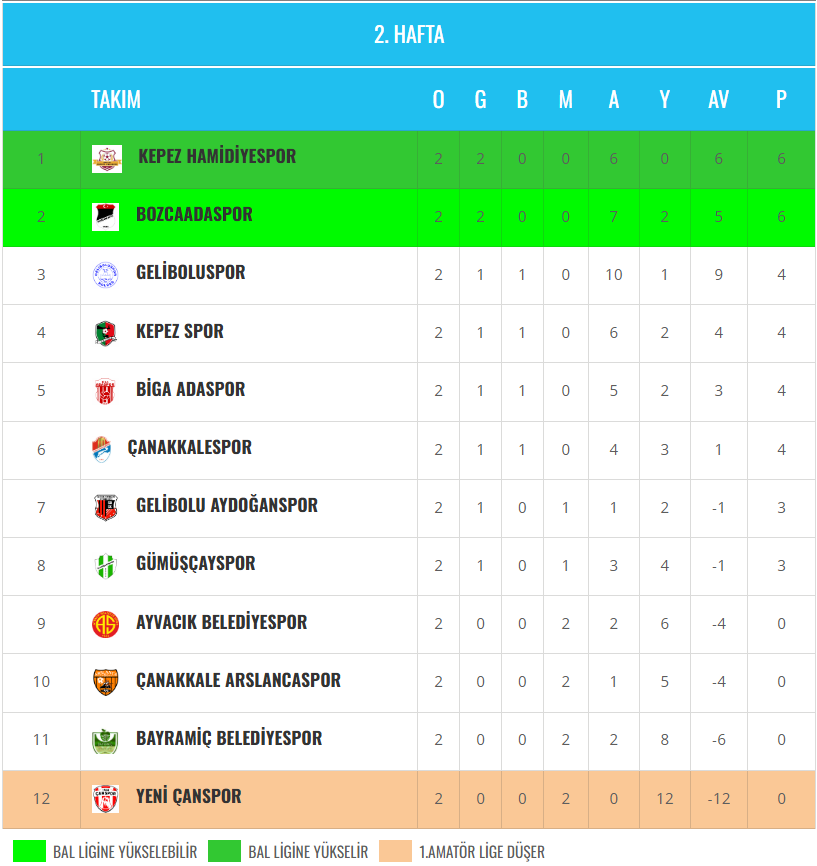Screen dimensions: 817x866
Task: Open the Yeni Çanspor team name link
Action: point(189,797)
